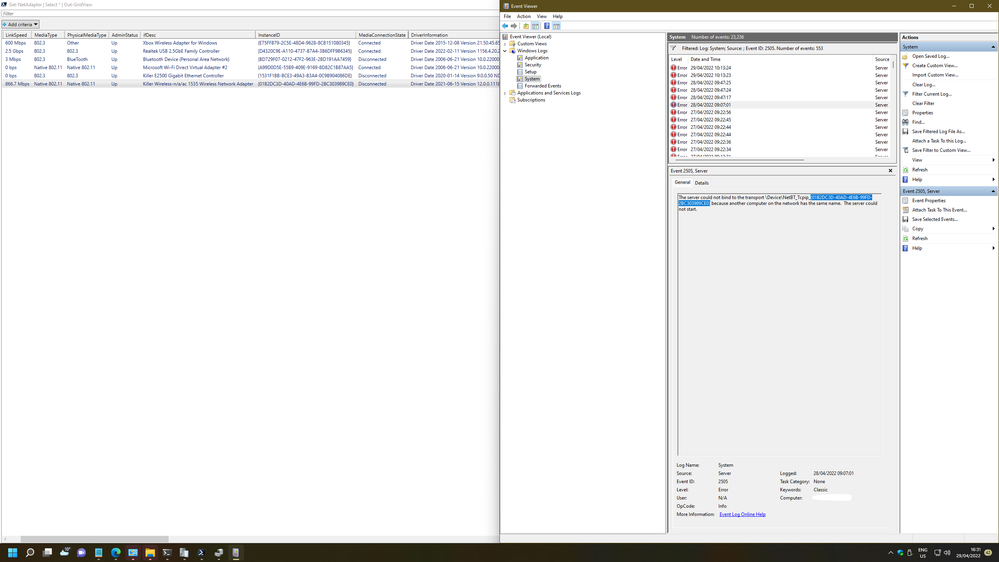This screenshot has width=999, height=562.
Task: Show hidden system tray icons
Action: [x=891, y=552]
